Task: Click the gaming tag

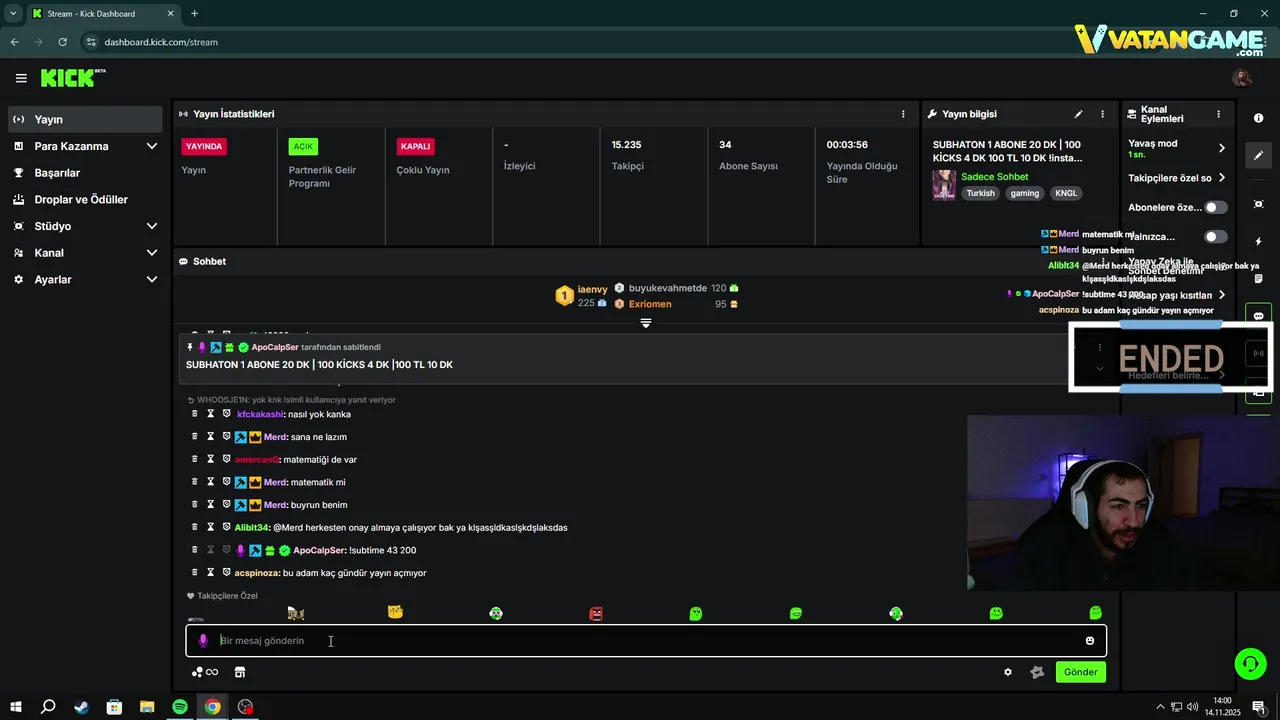Action: (x=1025, y=193)
